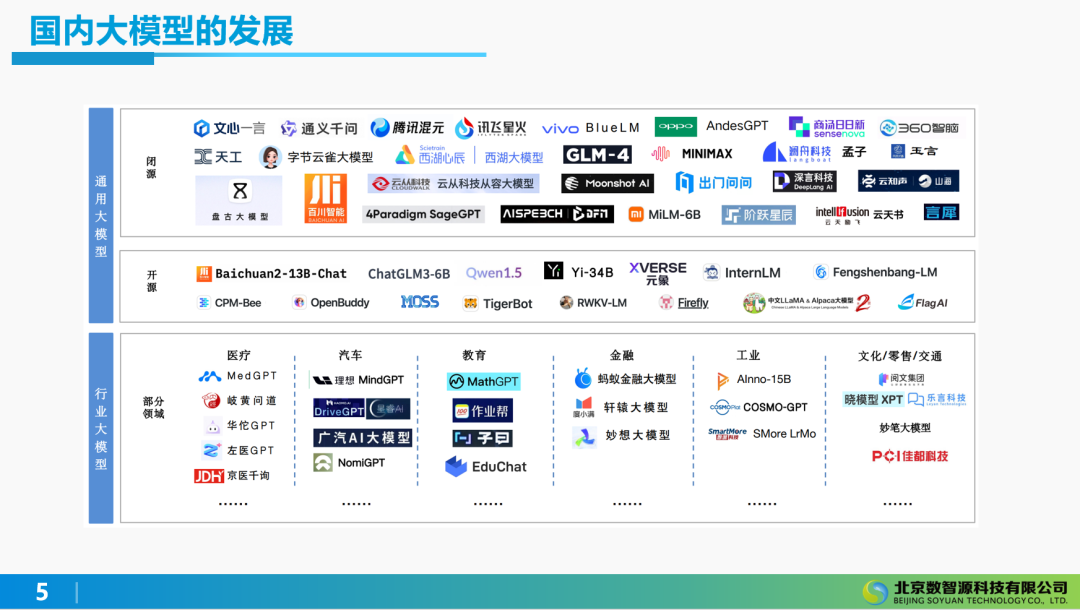Click the 讯飞星火 logo
The image size is (1080, 610).
point(490,127)
